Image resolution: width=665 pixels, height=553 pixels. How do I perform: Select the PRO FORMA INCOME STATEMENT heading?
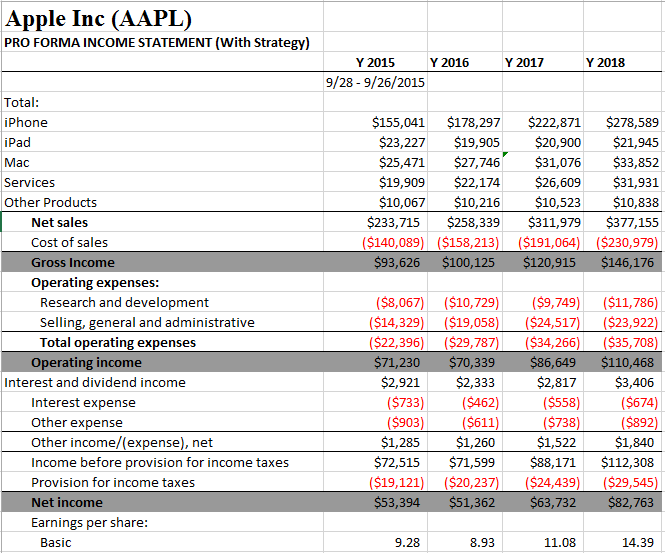(x=157, y=42)
